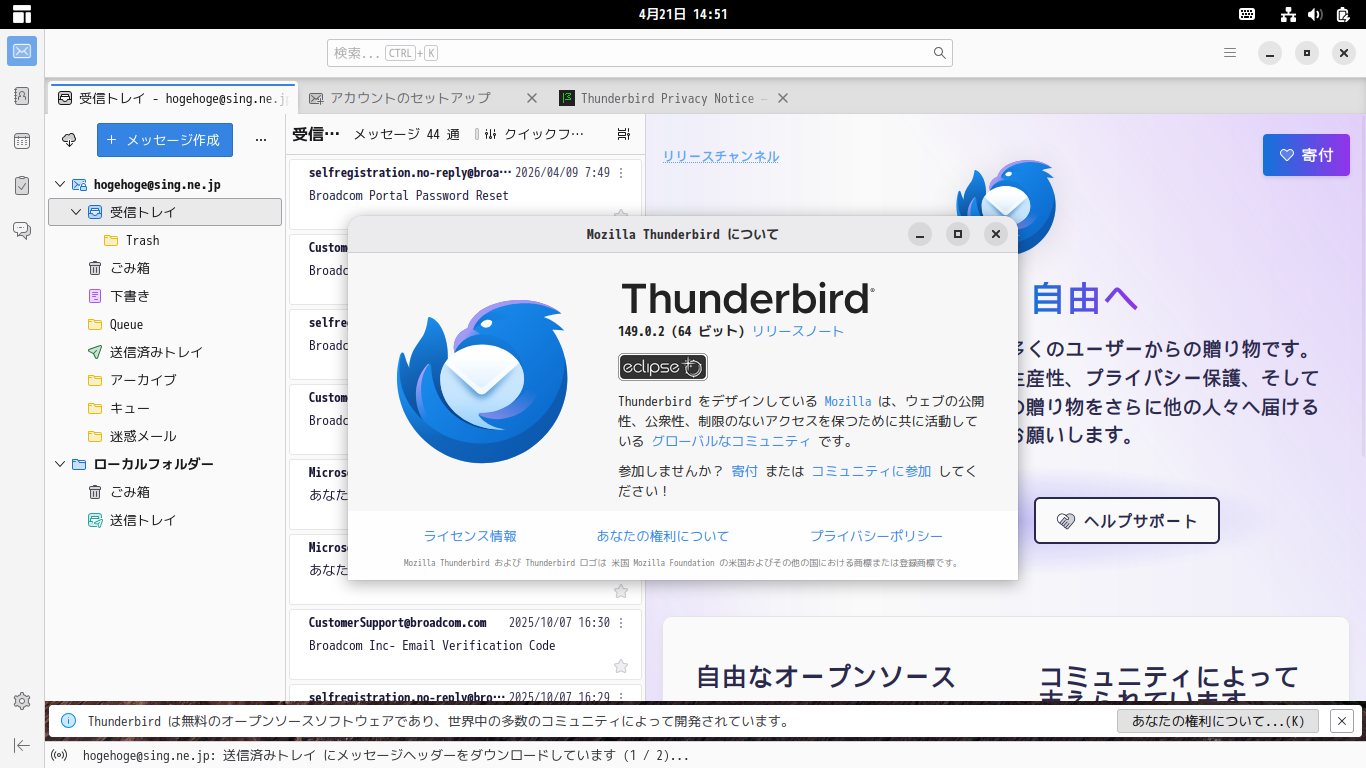The image size is (1366, 768).
Task: Open the グローバルなコミュニティ link
Action: [731, 441]
